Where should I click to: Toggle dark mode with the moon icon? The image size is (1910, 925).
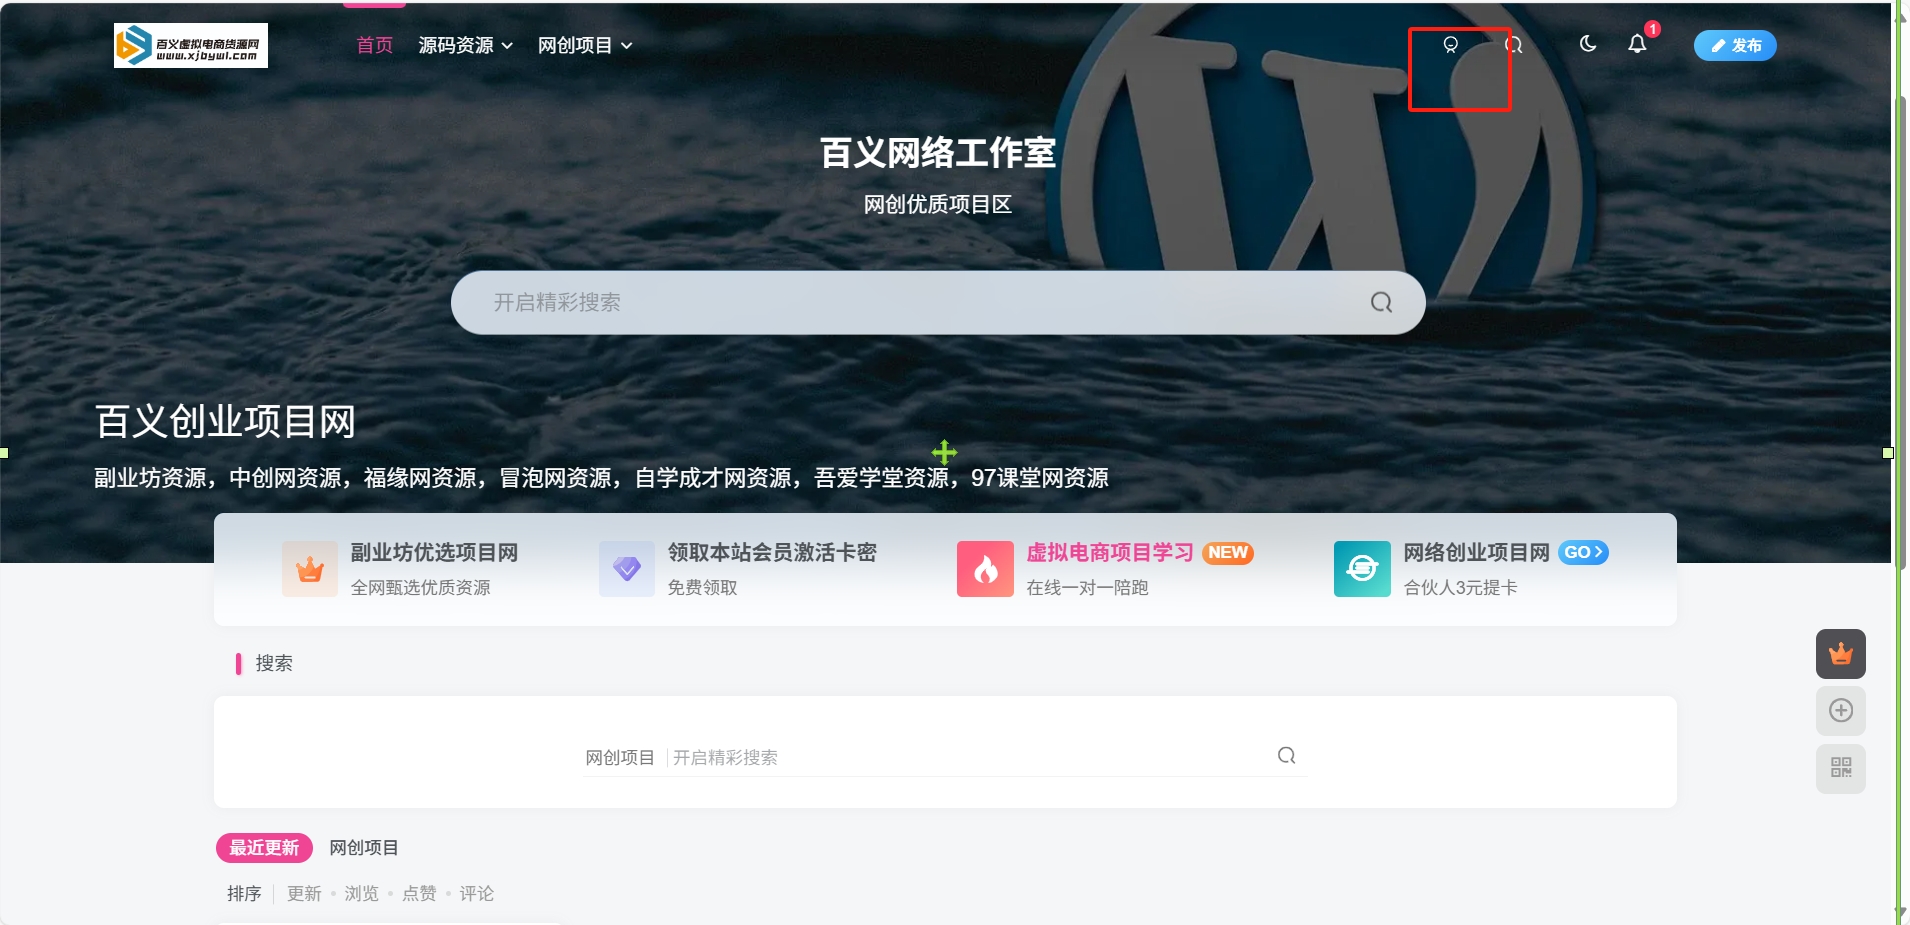pyautogui.click(x=1587, y=44)
